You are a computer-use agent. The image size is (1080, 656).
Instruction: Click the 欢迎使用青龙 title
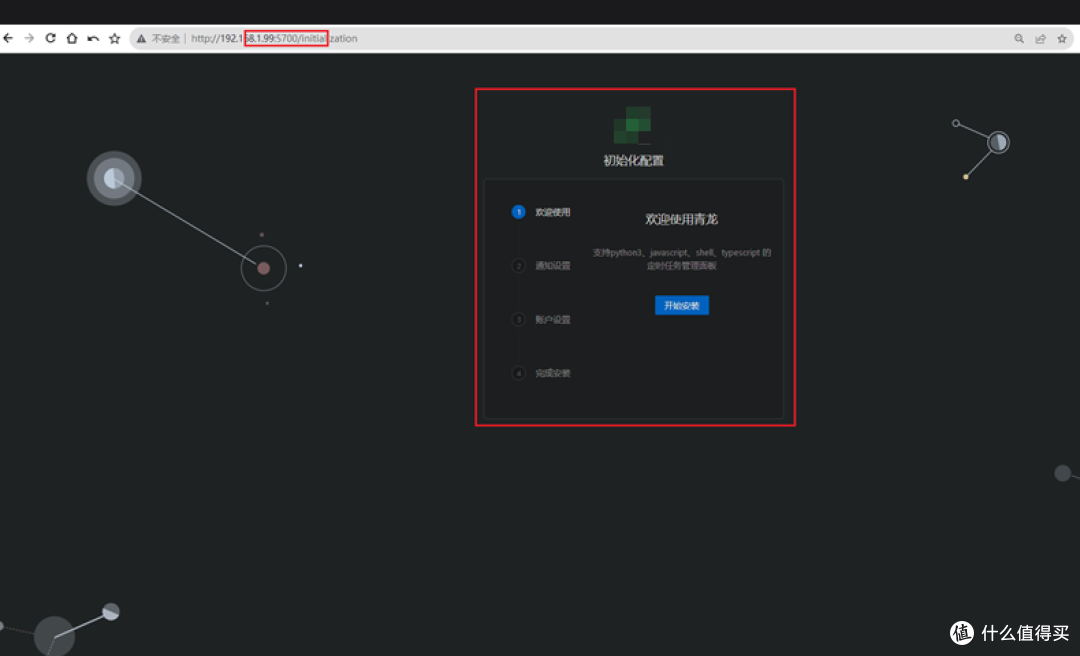pos(681,219)
